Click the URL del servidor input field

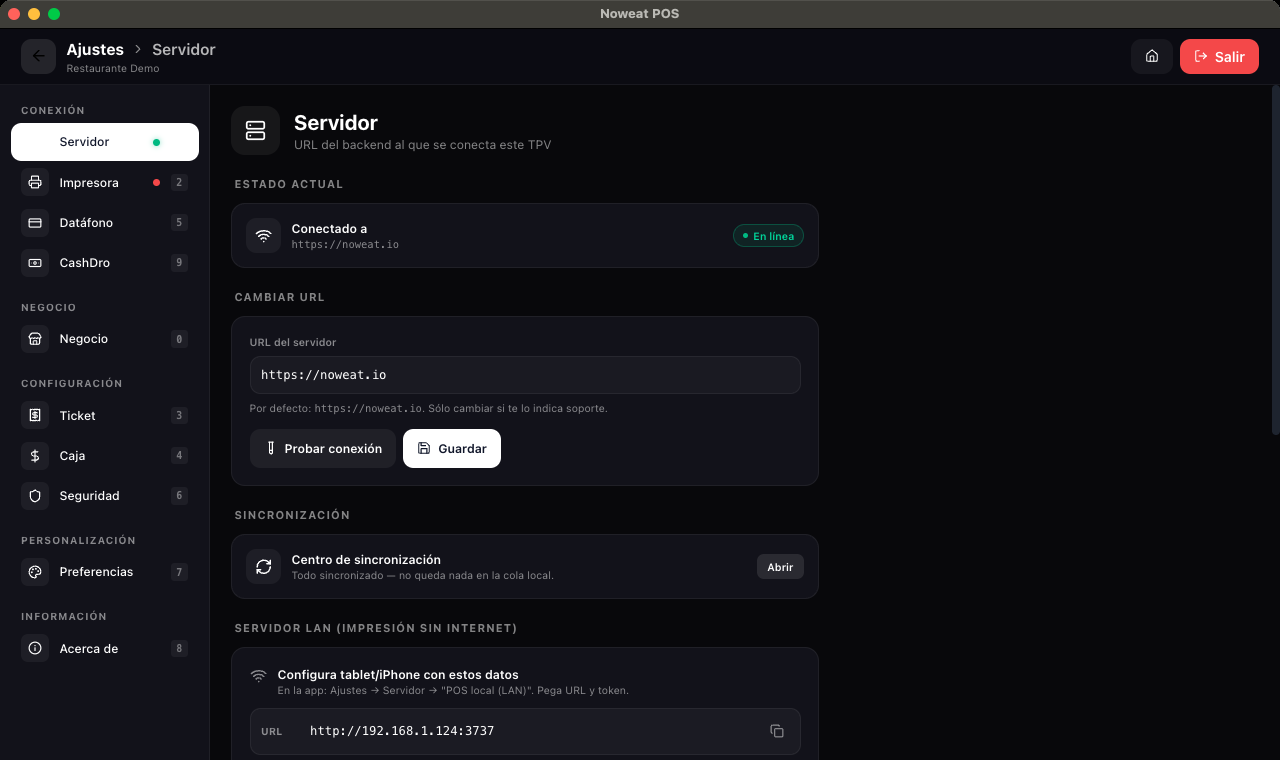(x=525, y=375)
